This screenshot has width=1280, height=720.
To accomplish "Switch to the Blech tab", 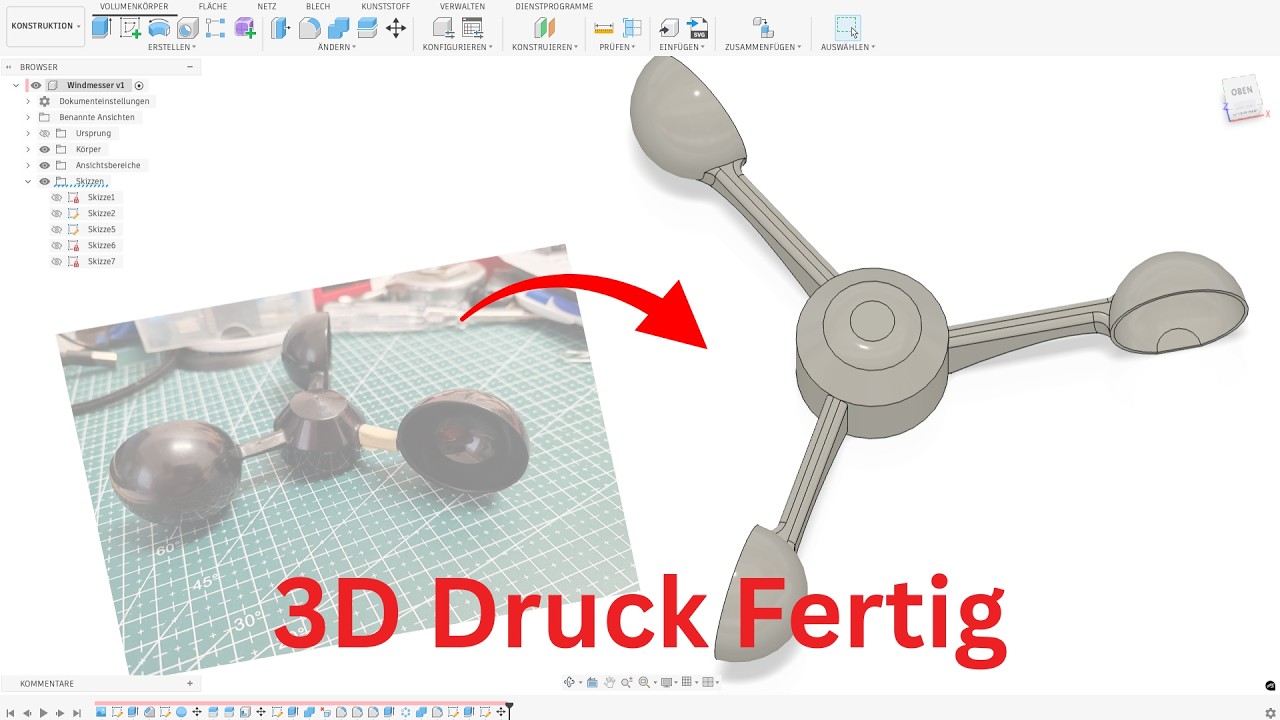I will click(x=318, y=6).
